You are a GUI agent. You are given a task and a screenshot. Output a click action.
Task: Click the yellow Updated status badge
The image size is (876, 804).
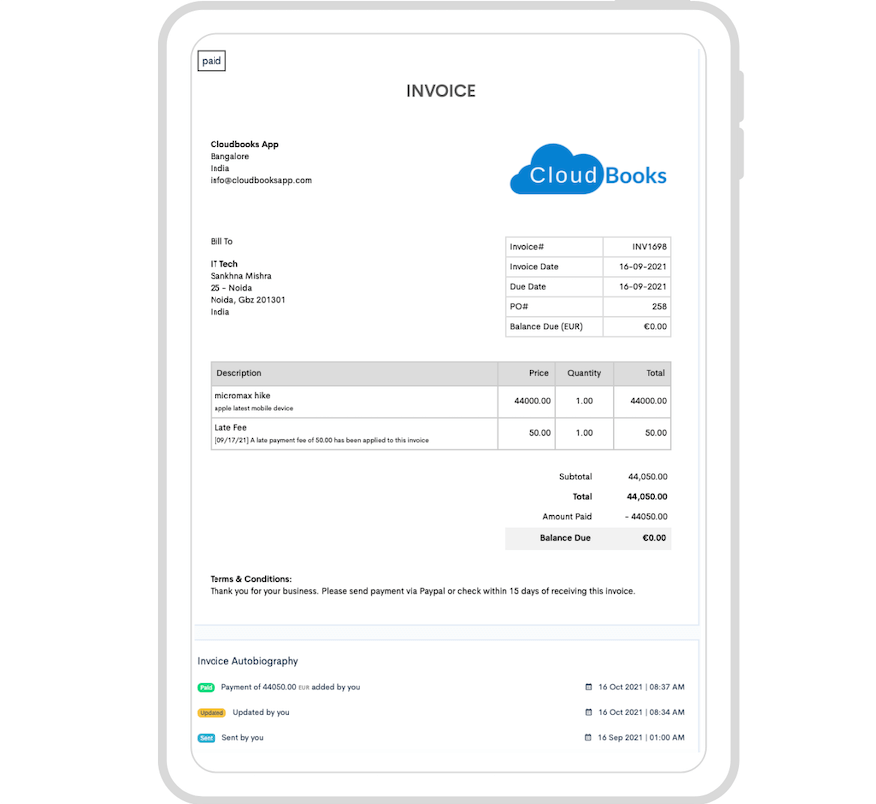coord(211,713)
